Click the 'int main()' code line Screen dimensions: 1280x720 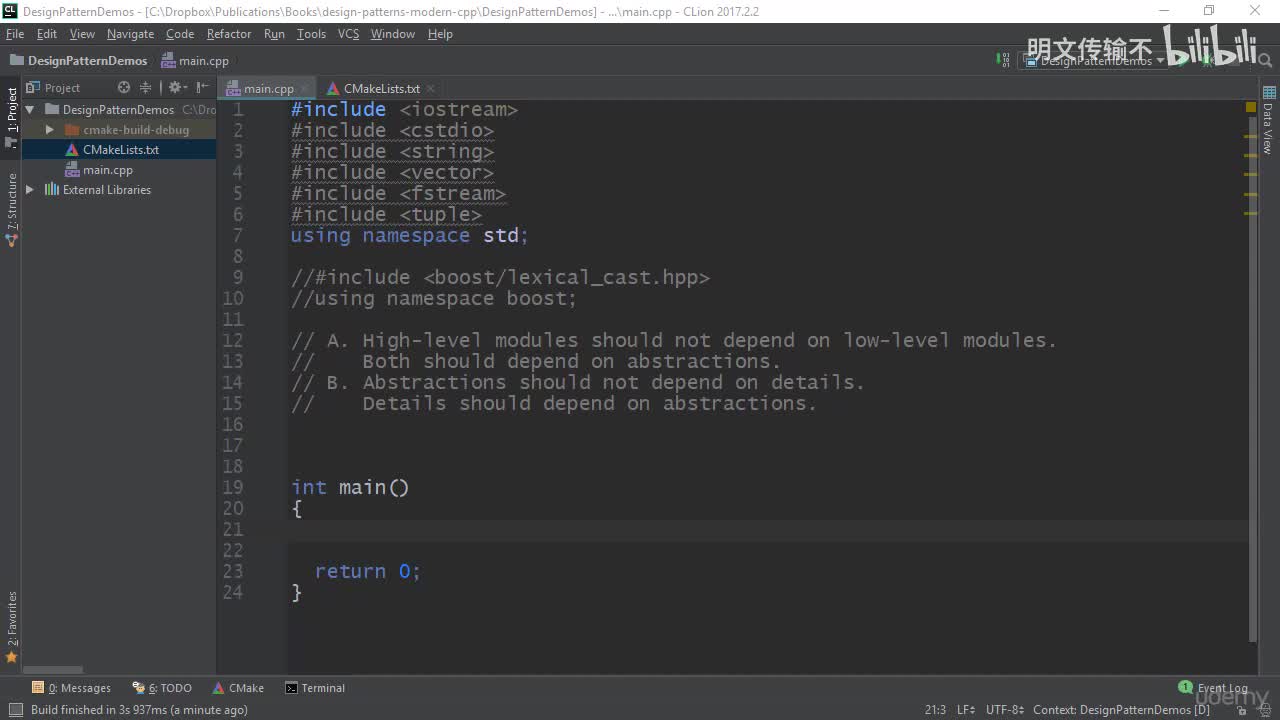(350, 487)
